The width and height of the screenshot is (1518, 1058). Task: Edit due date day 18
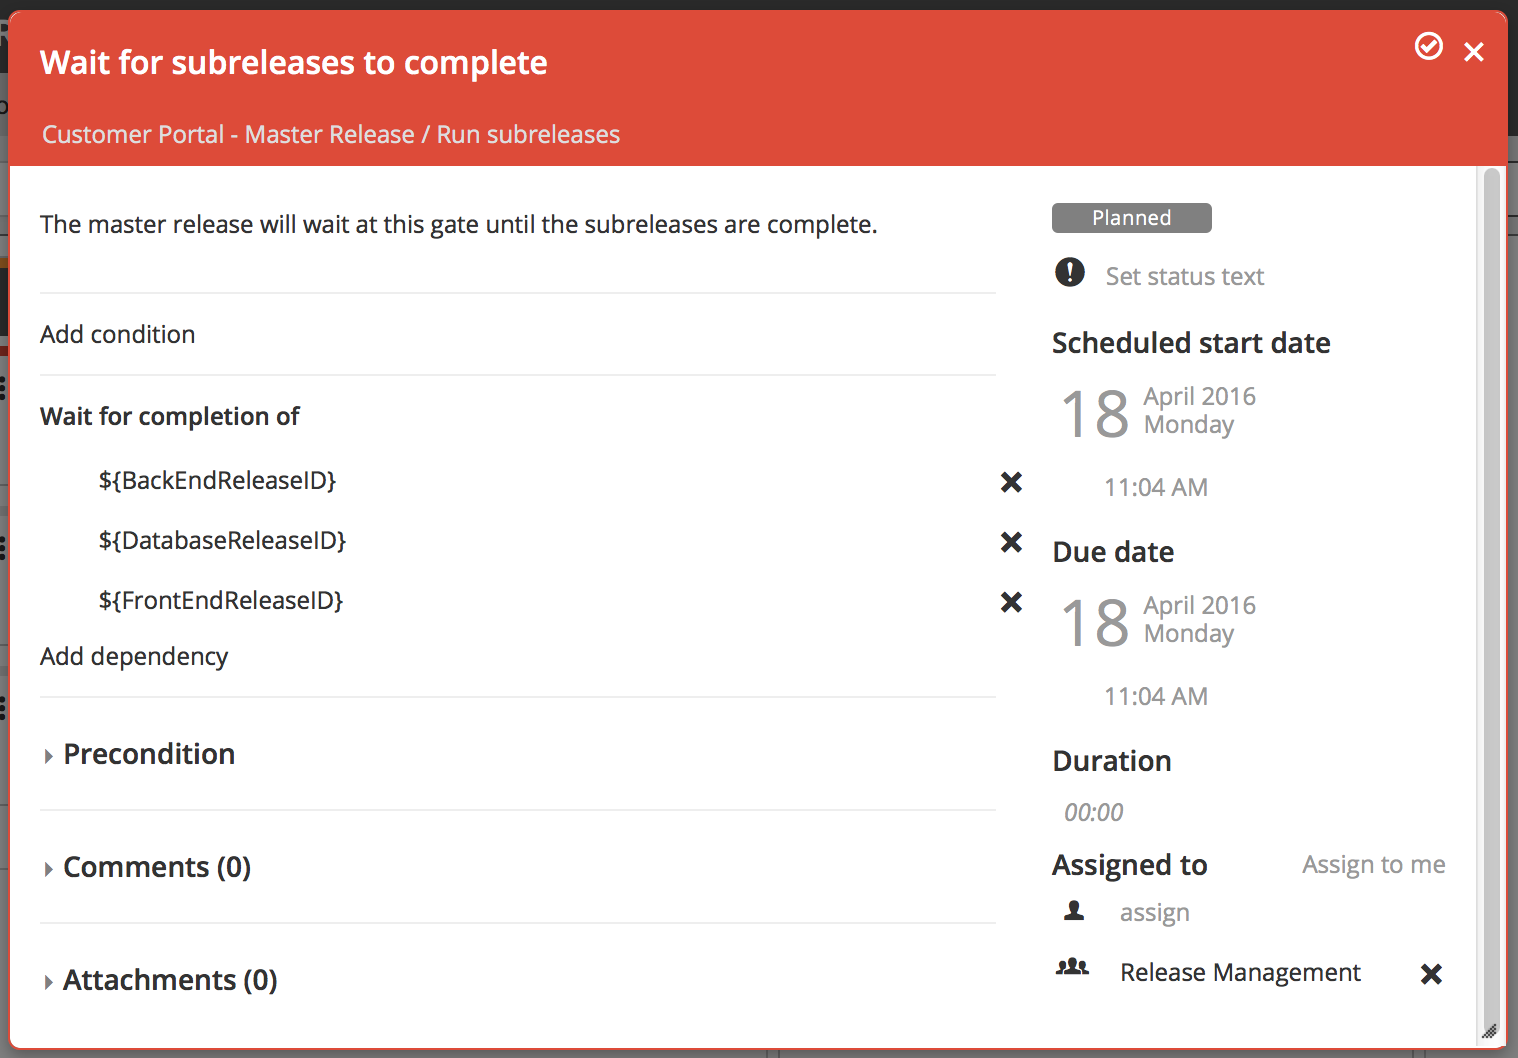1095,623
